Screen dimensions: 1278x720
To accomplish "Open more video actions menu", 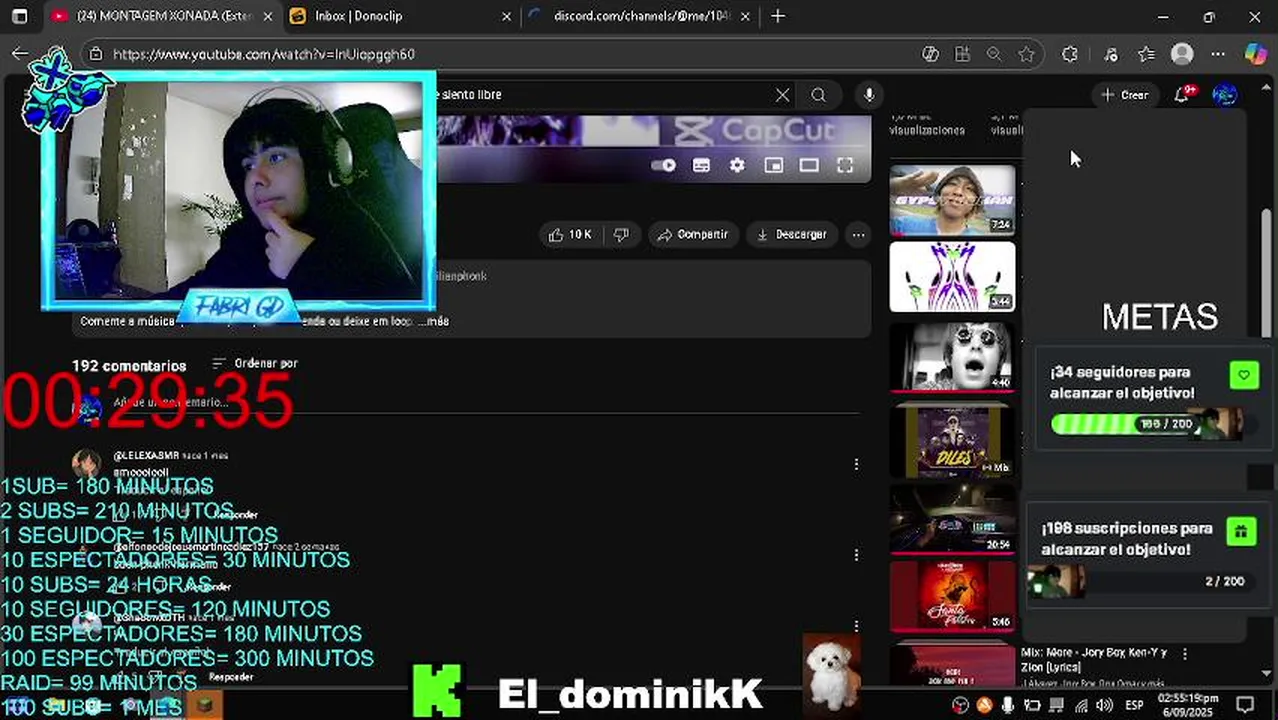I will click(858, 234).
